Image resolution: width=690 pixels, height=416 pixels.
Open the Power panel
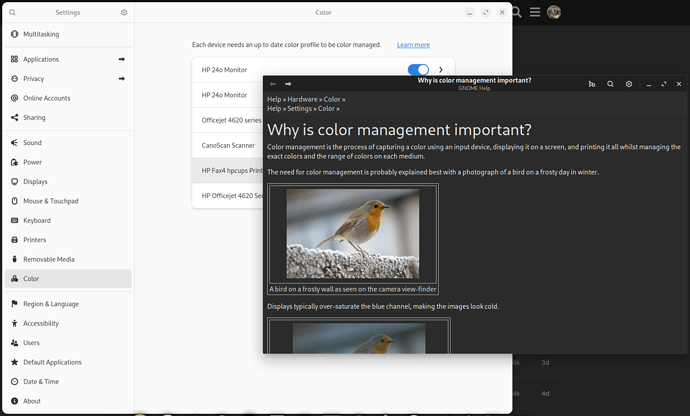tap(68, 162)
